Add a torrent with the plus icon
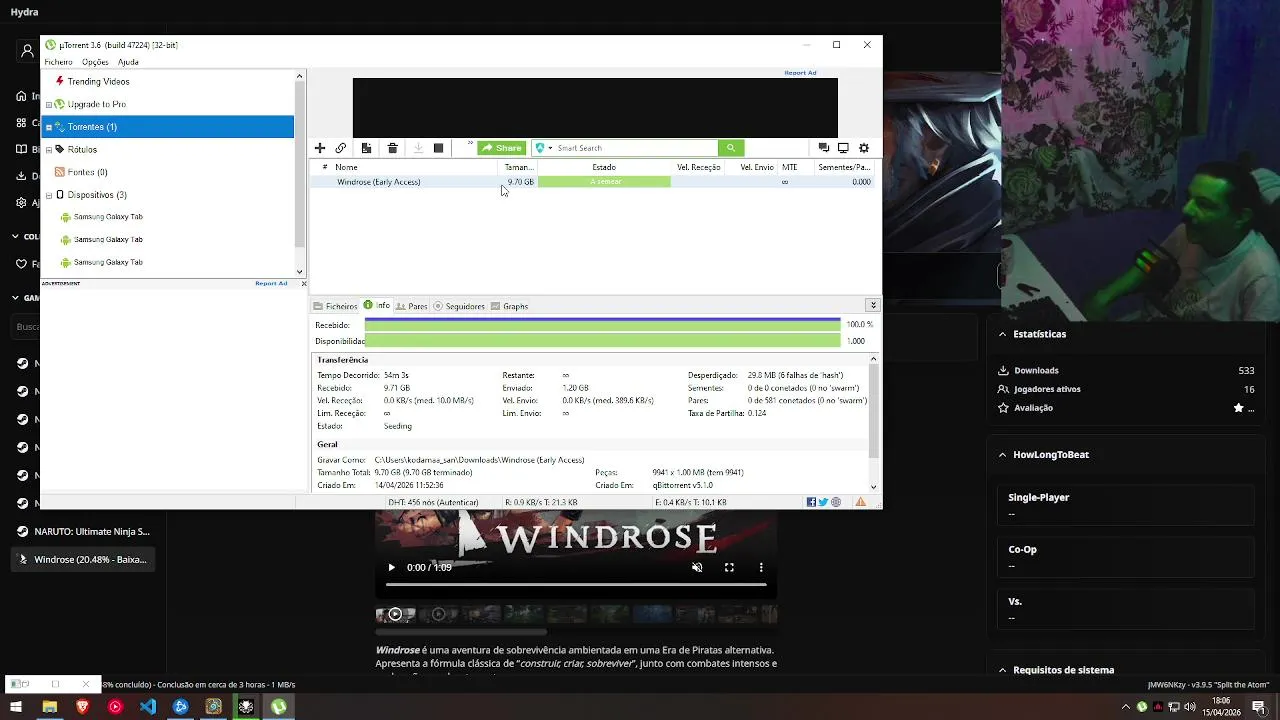Screen dimensions: 1280x720 320,148
